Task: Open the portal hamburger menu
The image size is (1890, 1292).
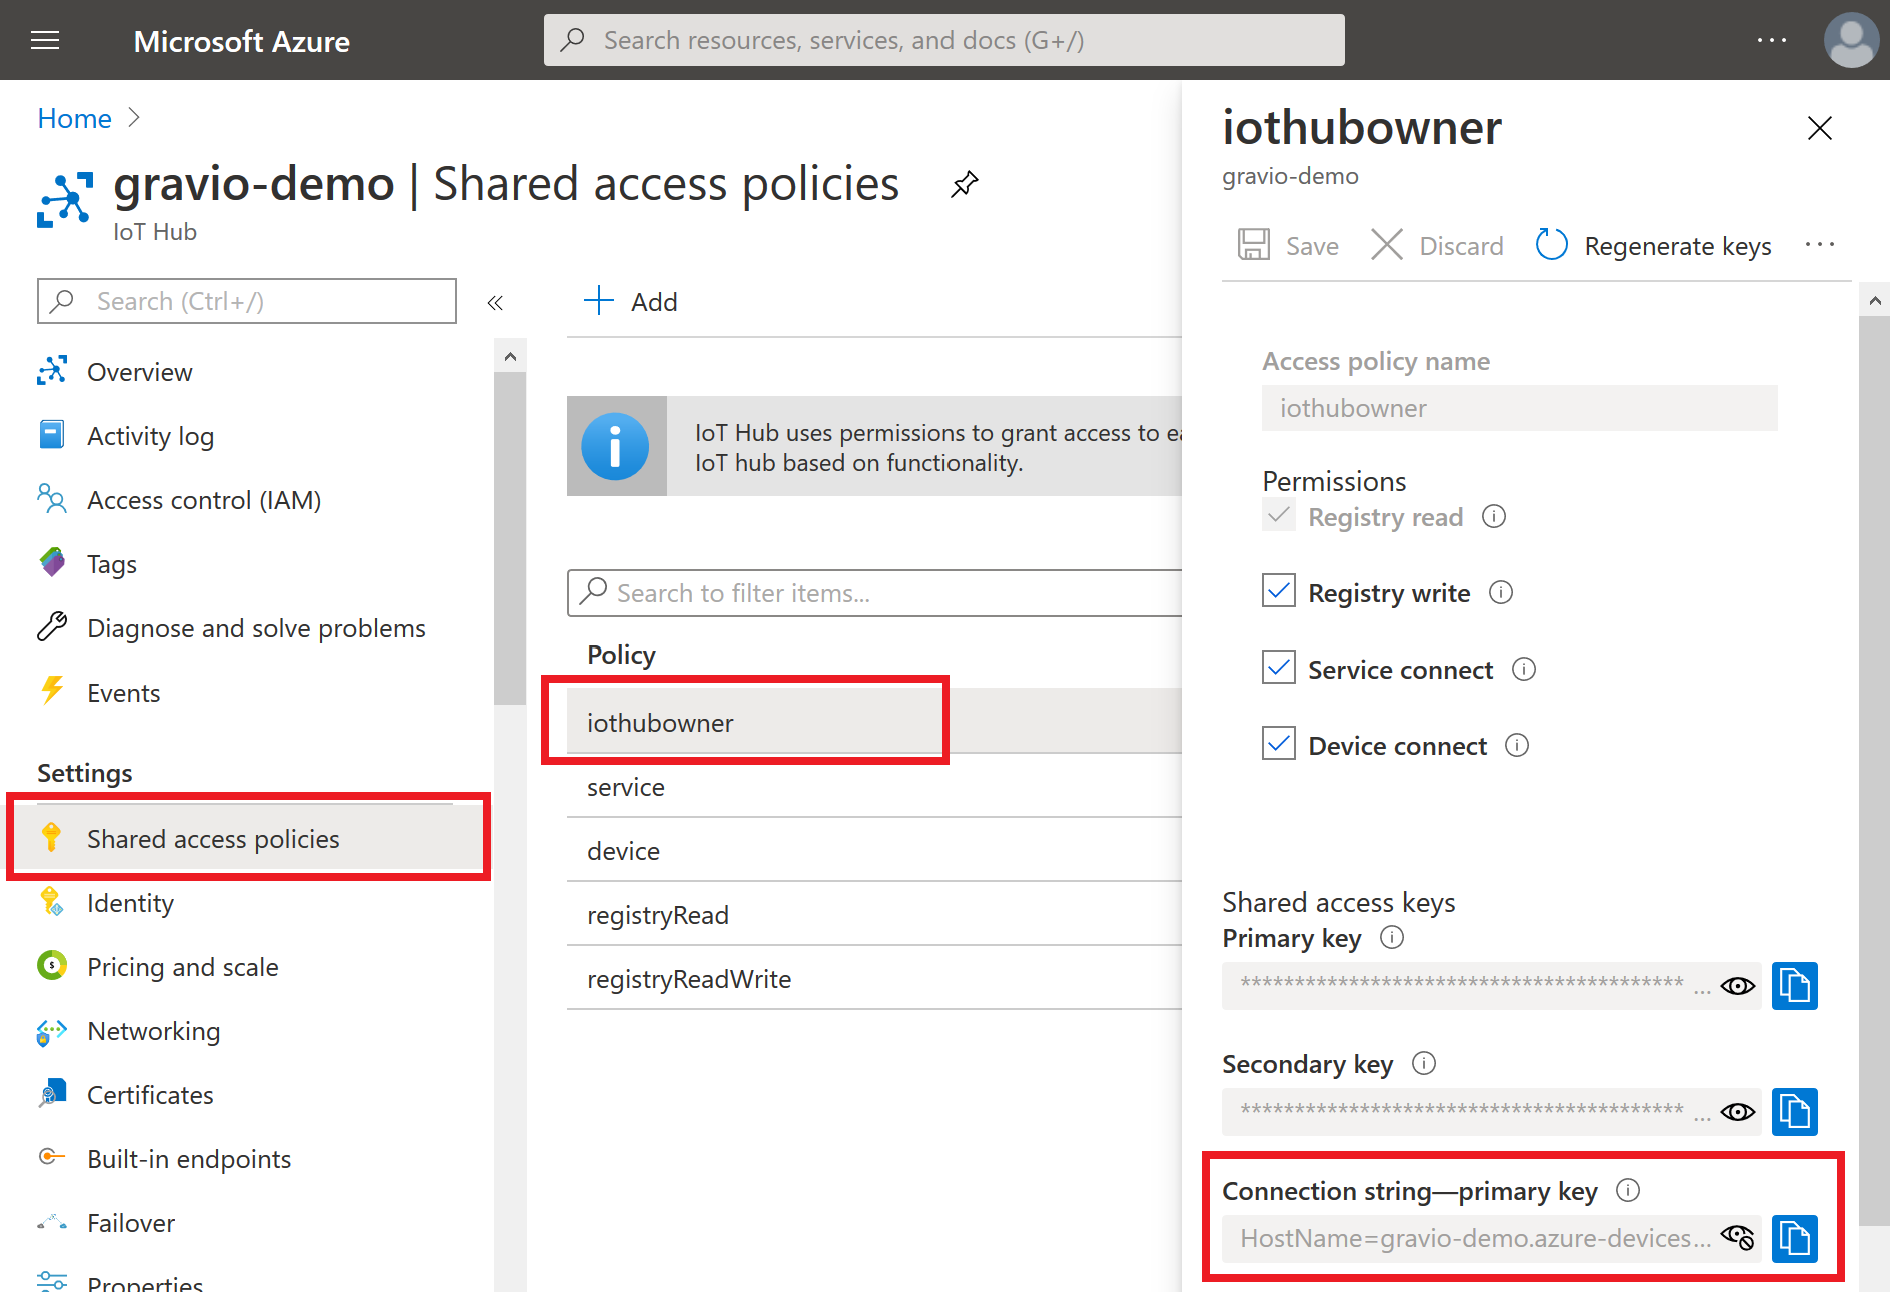Action: [x=45, y=40]
